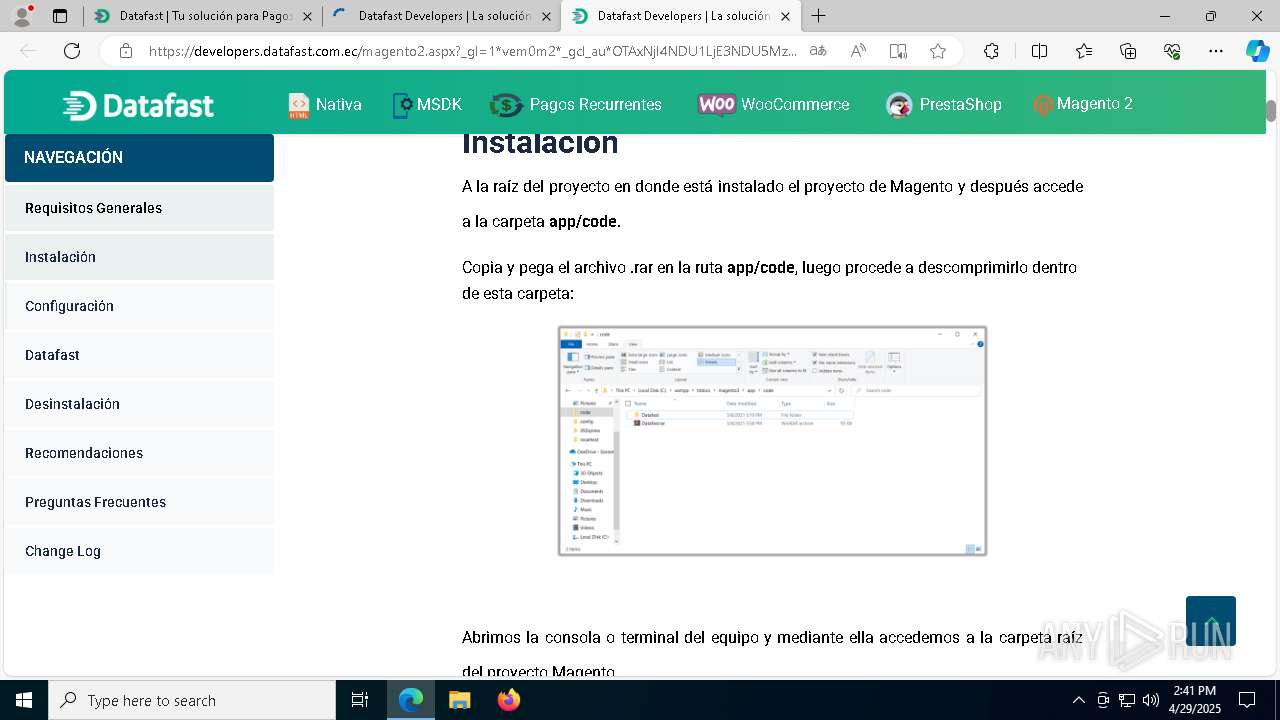Launch Firefox from the taskbar
The image size is (1280, 720).
pyautogui.click(x=509, y=700)
